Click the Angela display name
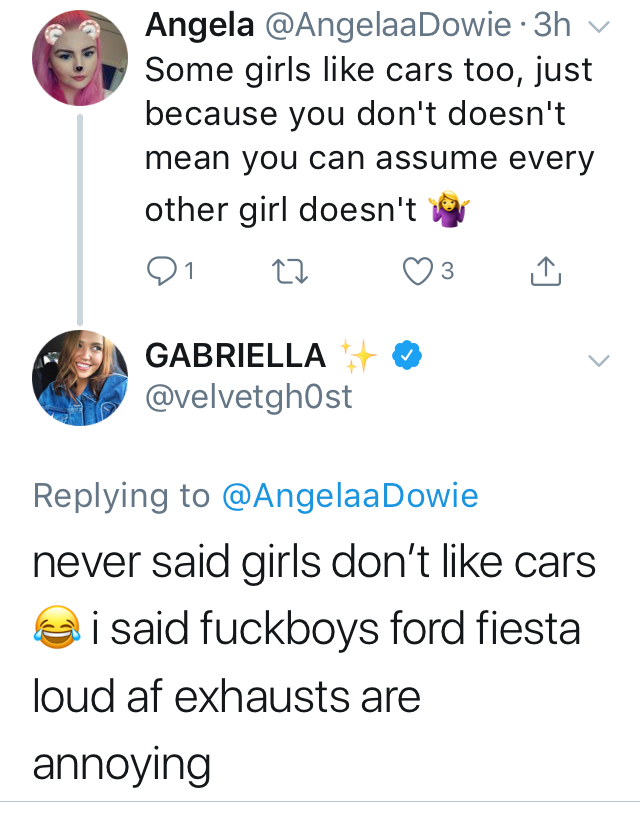Image resolution: width=640 pixels, height=815 pixels. 200,25
